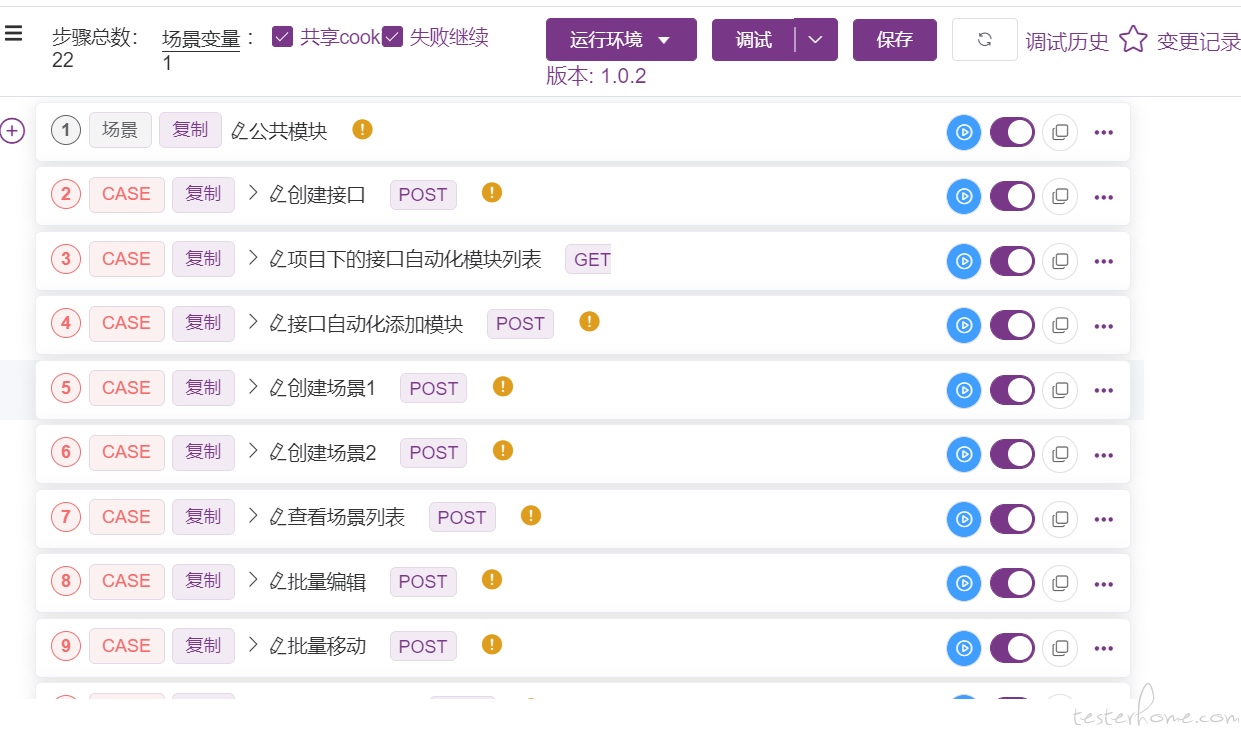Click the hamburger menu icon

coord(13,34)
